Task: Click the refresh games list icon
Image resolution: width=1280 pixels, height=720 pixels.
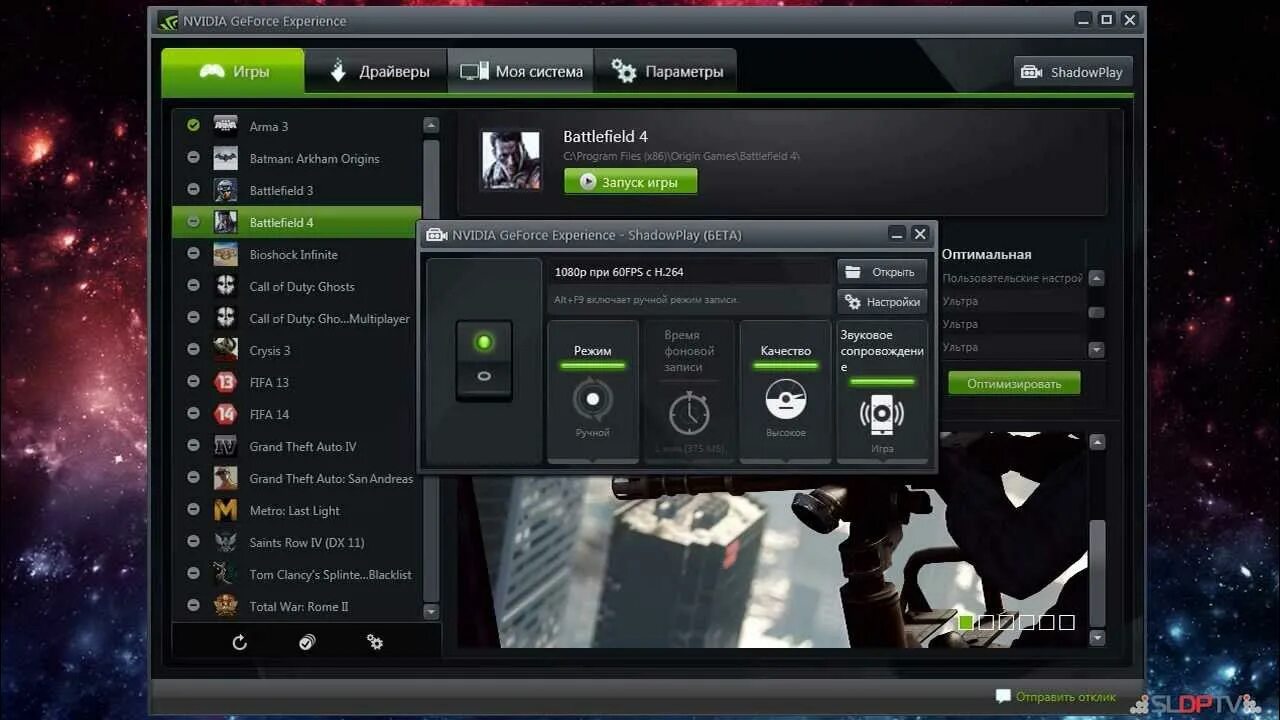Action: [x=240, y=642]
